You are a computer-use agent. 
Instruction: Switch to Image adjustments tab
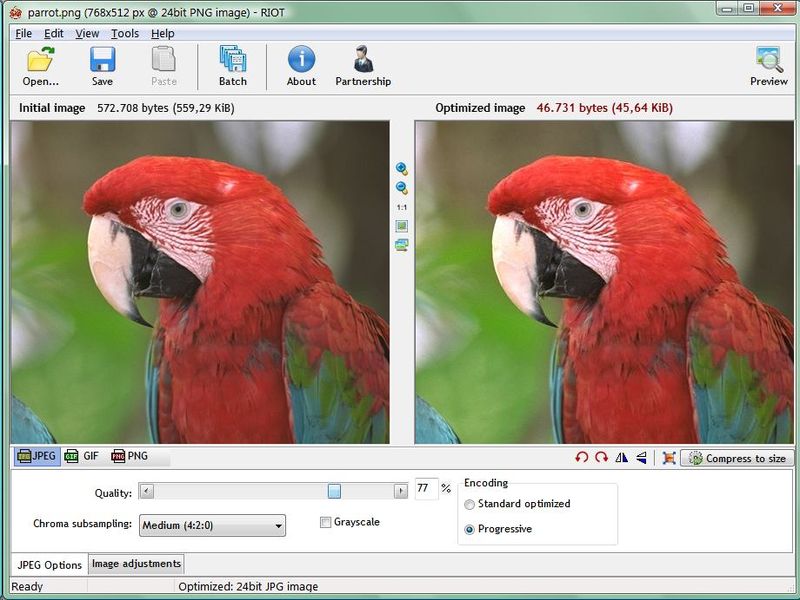136,564
